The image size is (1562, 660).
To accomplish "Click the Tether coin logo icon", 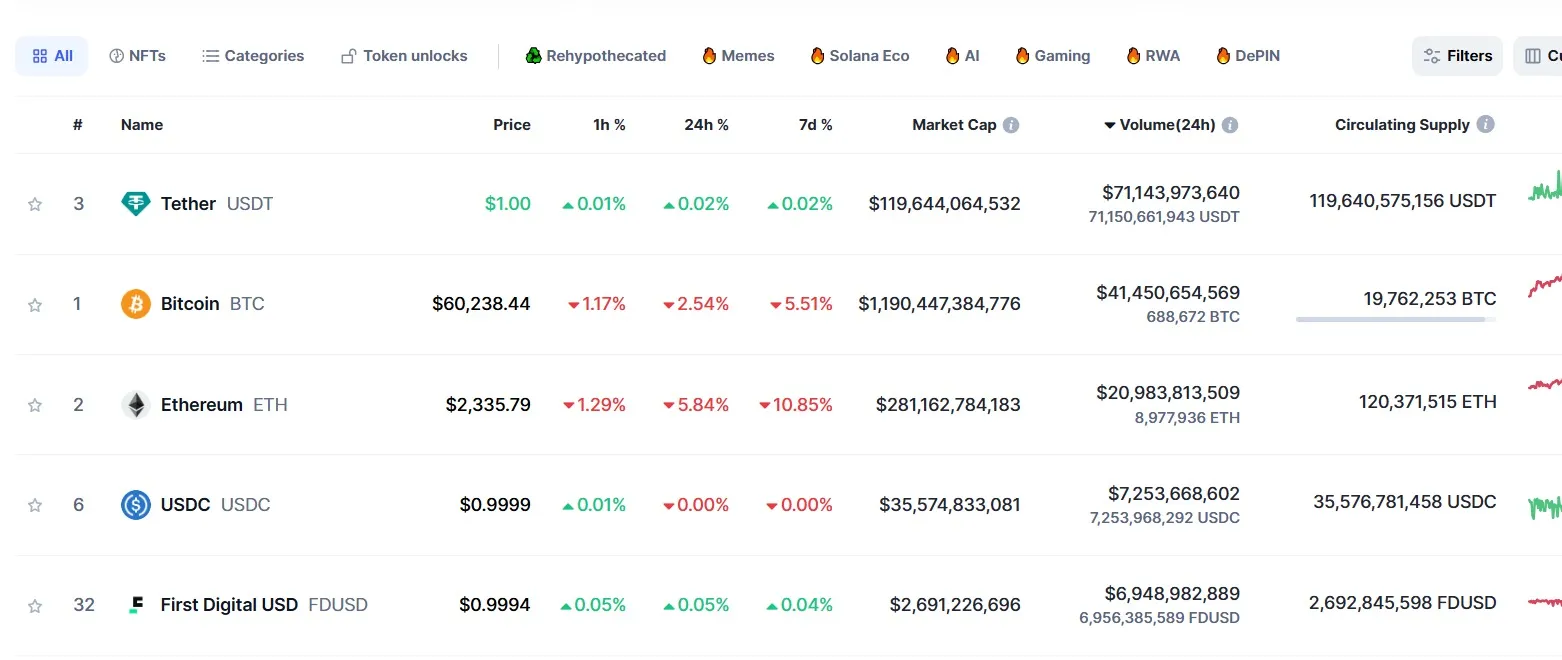I will (135, 204).
